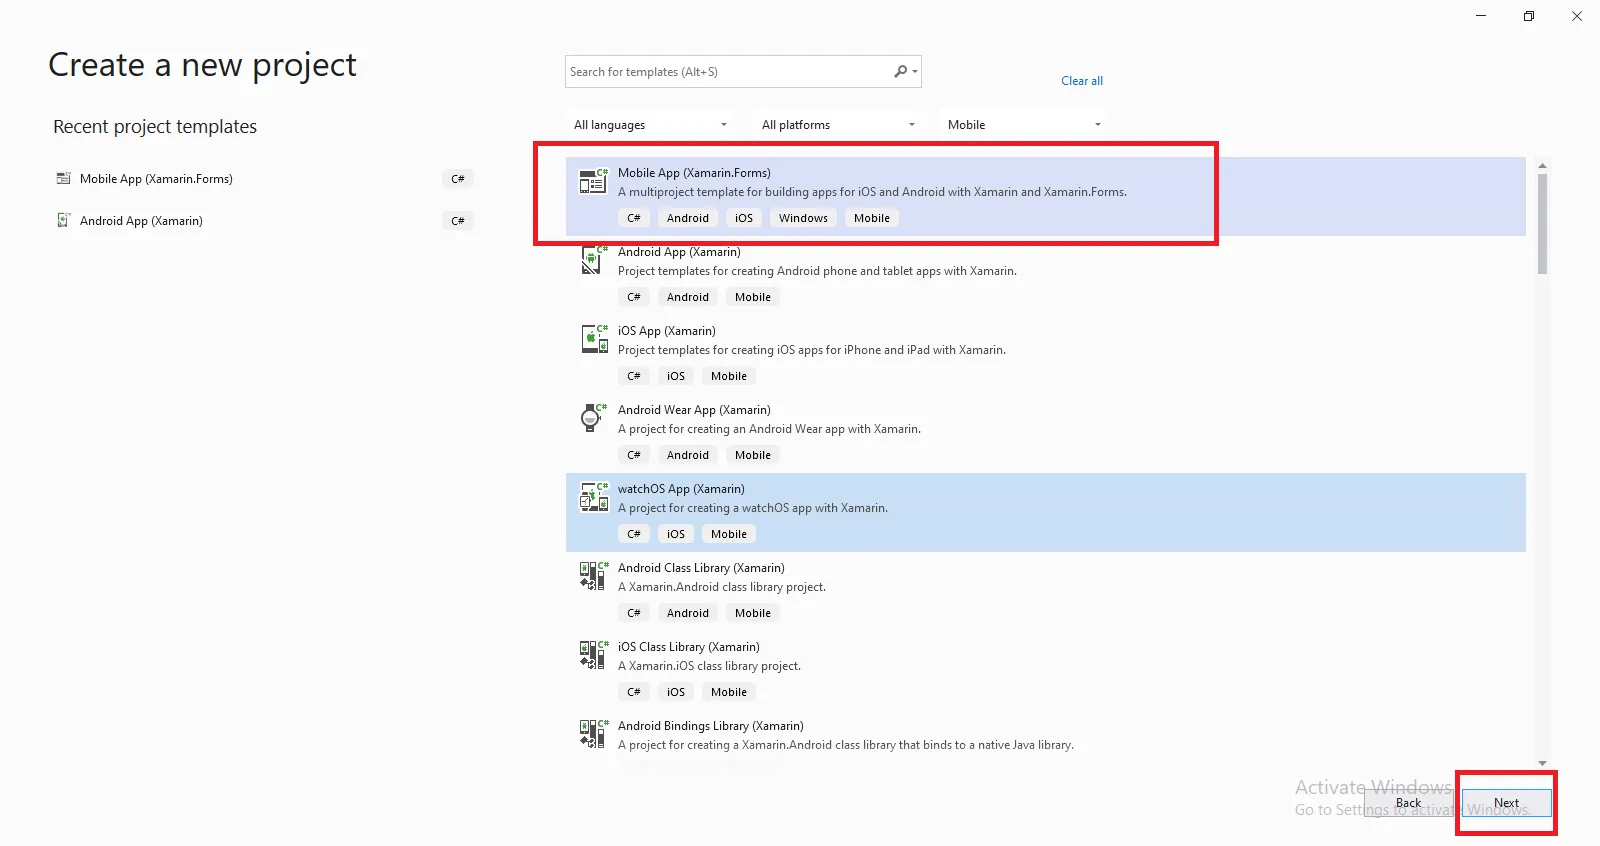Click the Android Wear App watch icon
Viewport: 1600px width, 846px height.
[593, 418]
